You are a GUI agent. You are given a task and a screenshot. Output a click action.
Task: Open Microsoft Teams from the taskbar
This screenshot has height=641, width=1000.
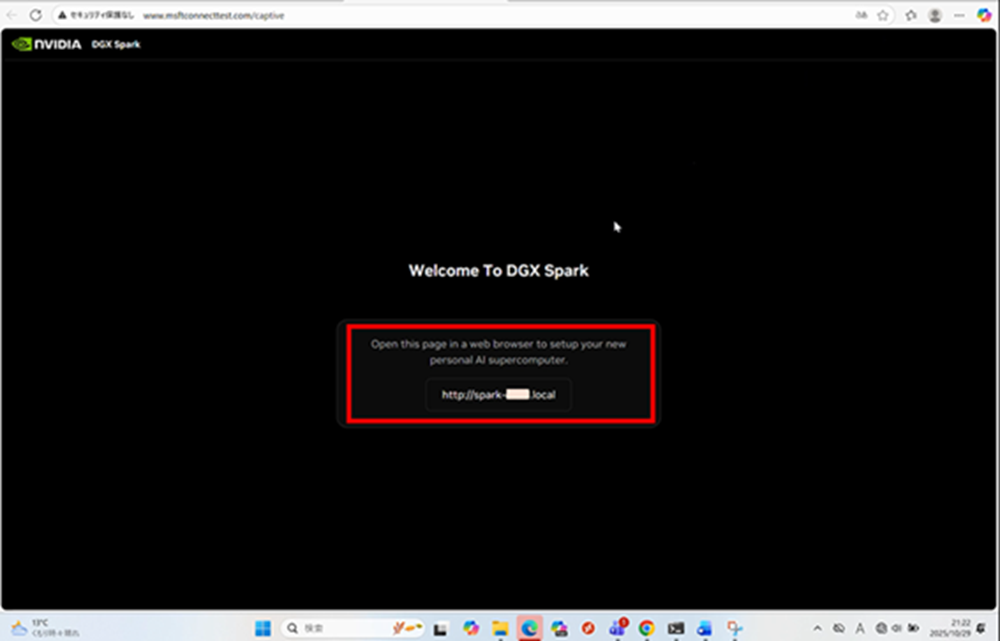click(x=618, y=628)
